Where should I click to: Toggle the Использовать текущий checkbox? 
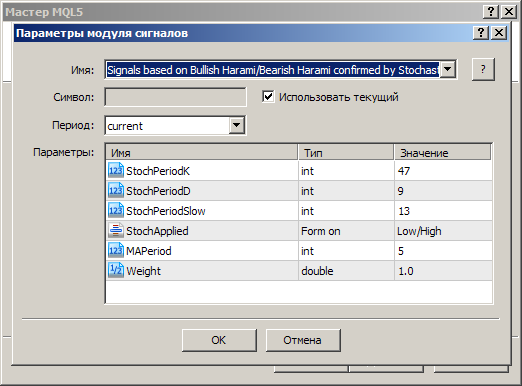pos(268,97)
